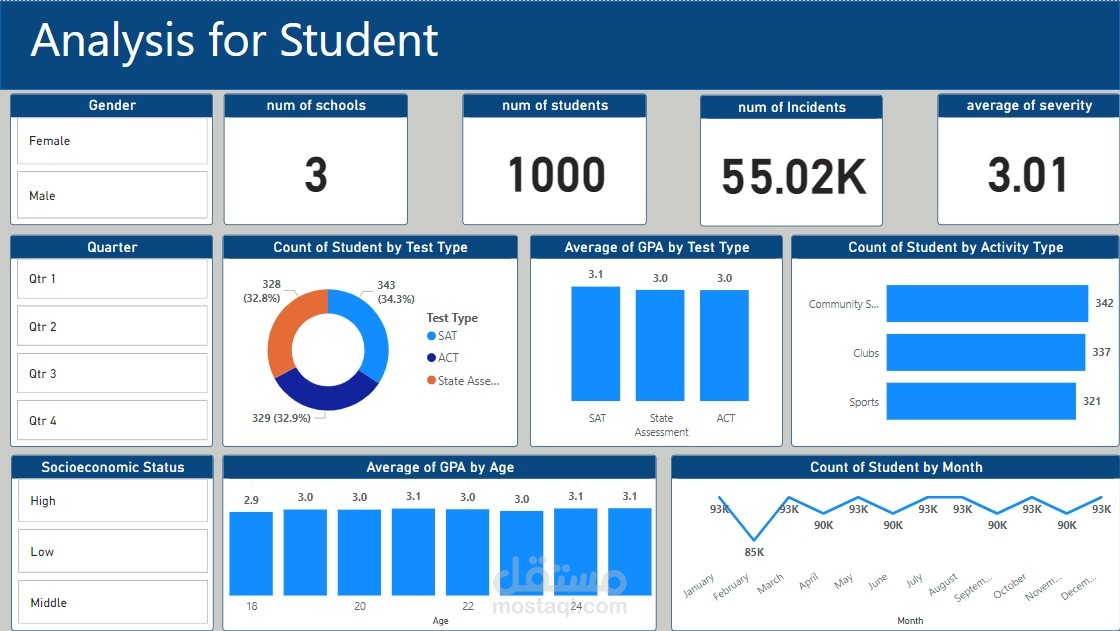Click the ACT bar in GPA chart

(724, 345)
